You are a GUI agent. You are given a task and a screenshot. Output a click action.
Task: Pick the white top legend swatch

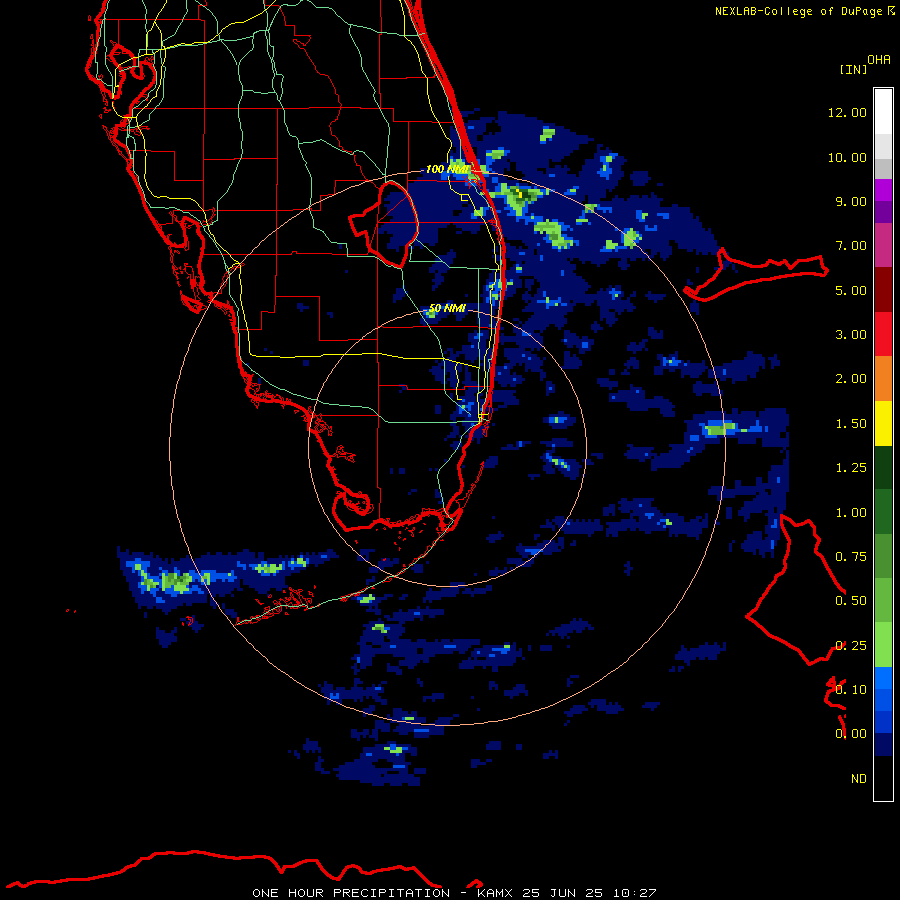pyautogui.click(x=883, y=112)
